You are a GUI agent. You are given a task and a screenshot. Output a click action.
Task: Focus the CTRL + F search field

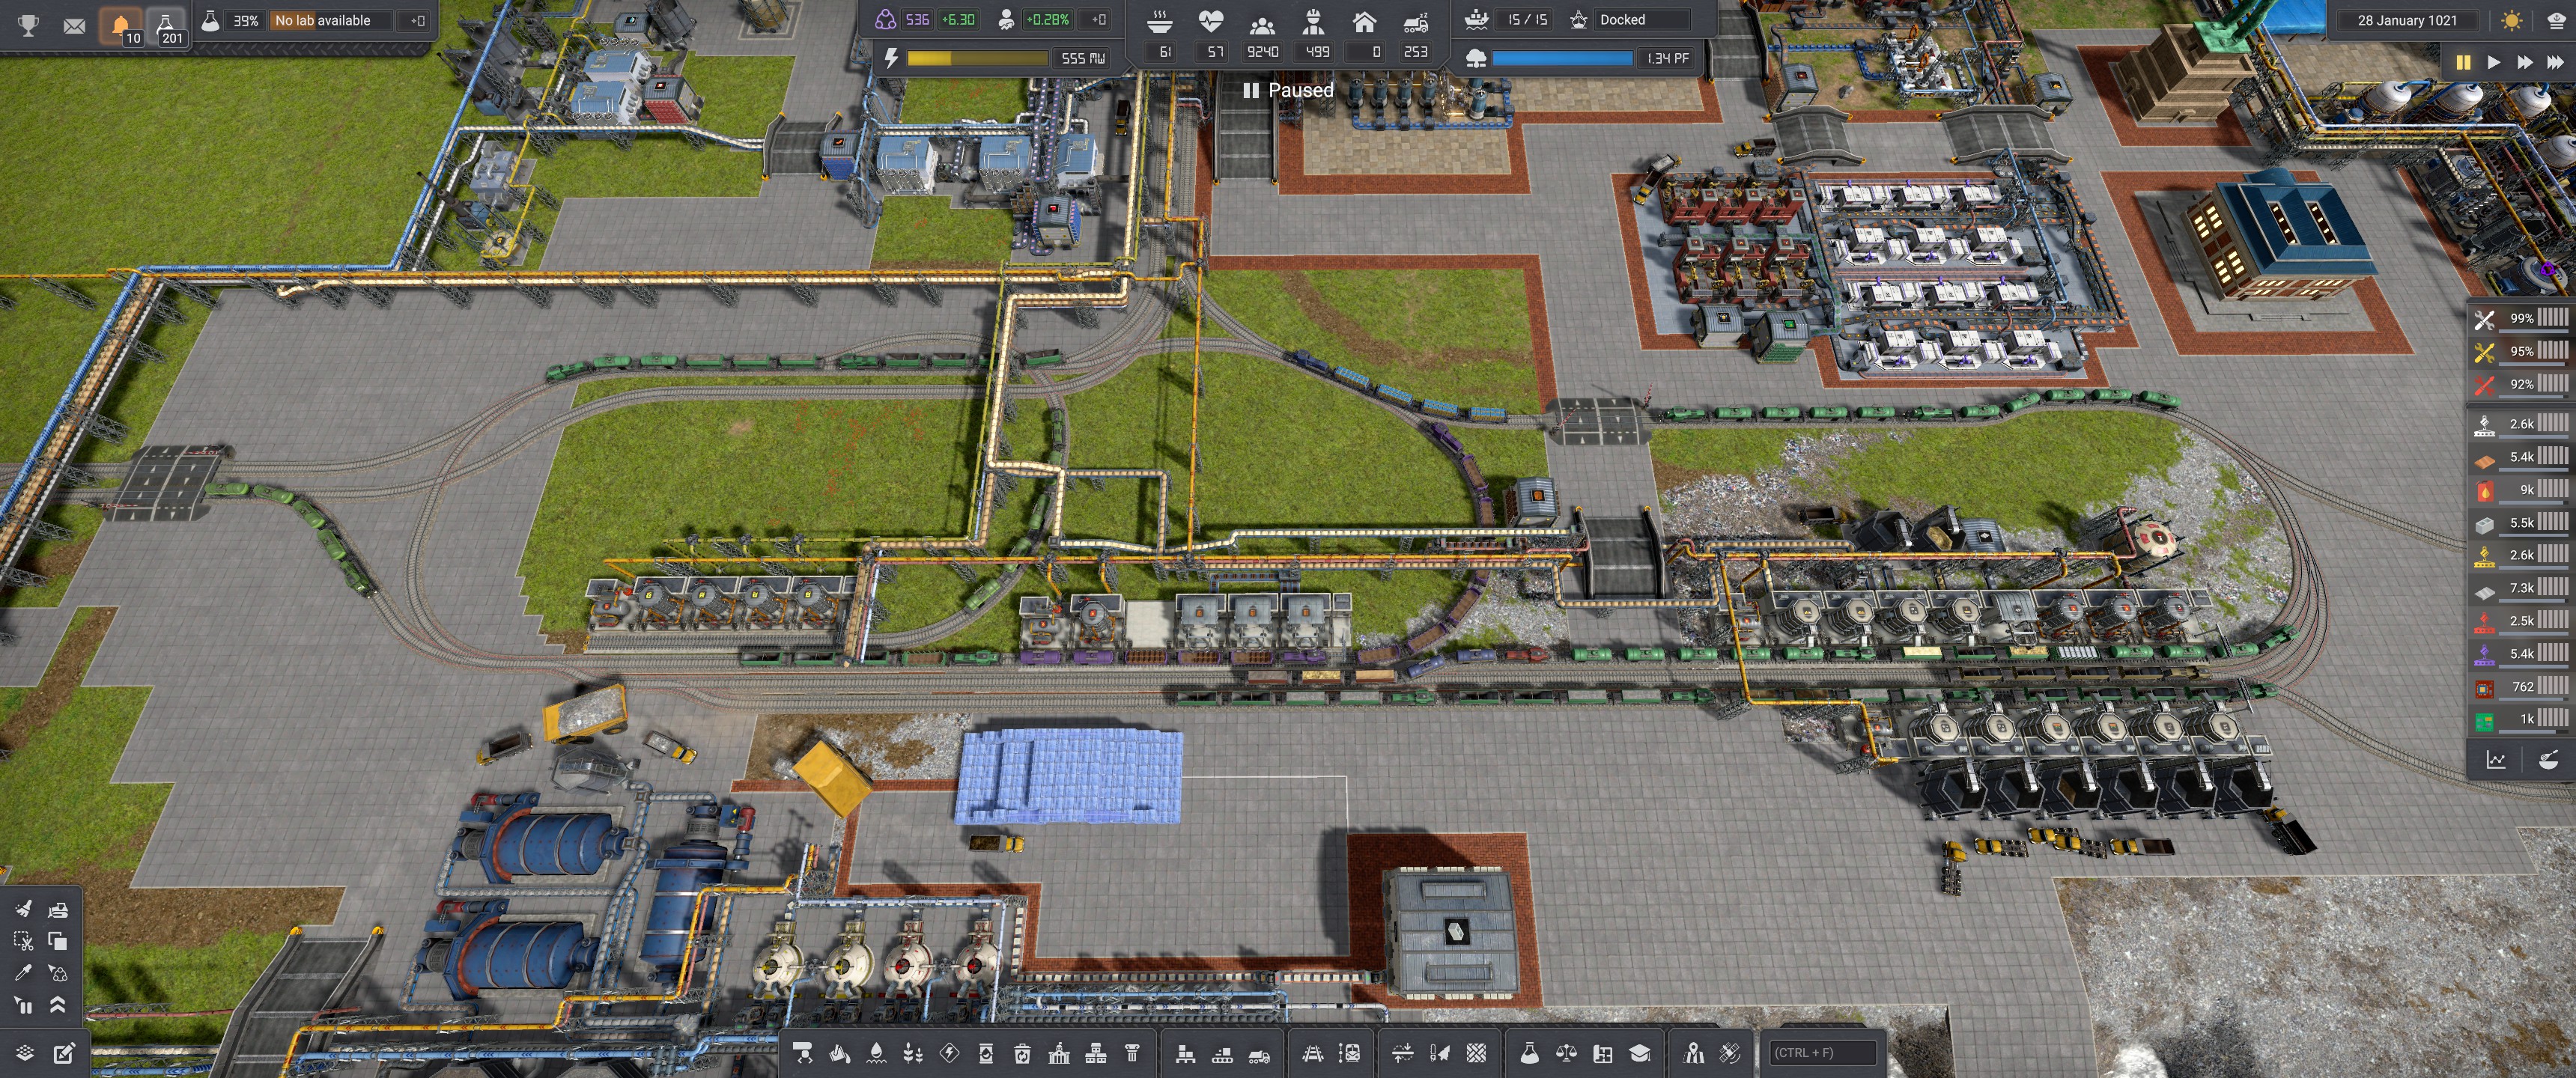pos(1823,1052)
